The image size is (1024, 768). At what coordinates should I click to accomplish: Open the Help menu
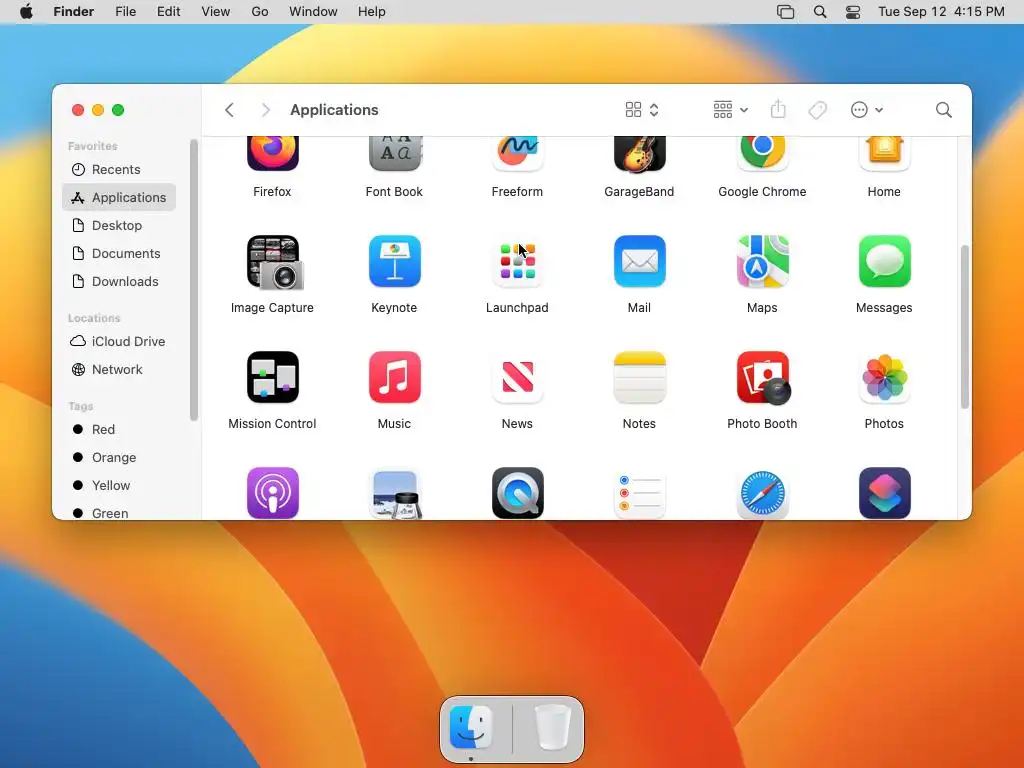pos(372,12)
